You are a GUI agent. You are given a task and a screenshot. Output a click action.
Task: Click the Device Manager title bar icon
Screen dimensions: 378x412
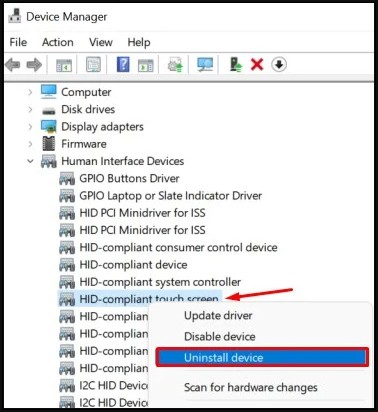[x=15, y=16]
